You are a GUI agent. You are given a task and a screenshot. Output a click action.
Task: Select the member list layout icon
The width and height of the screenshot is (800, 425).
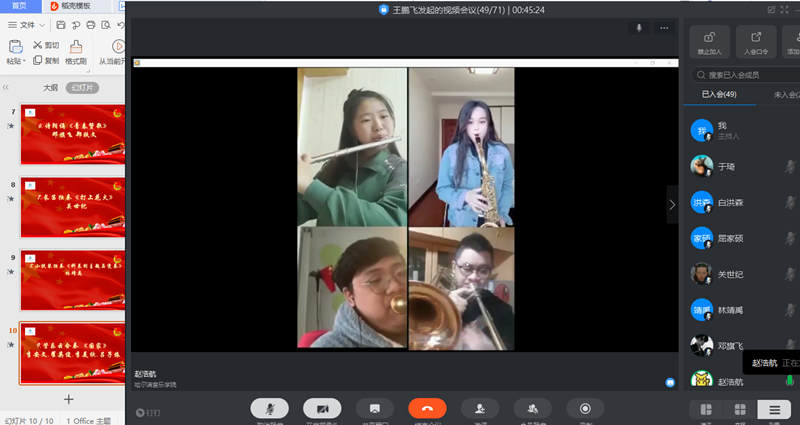(773, 409)
